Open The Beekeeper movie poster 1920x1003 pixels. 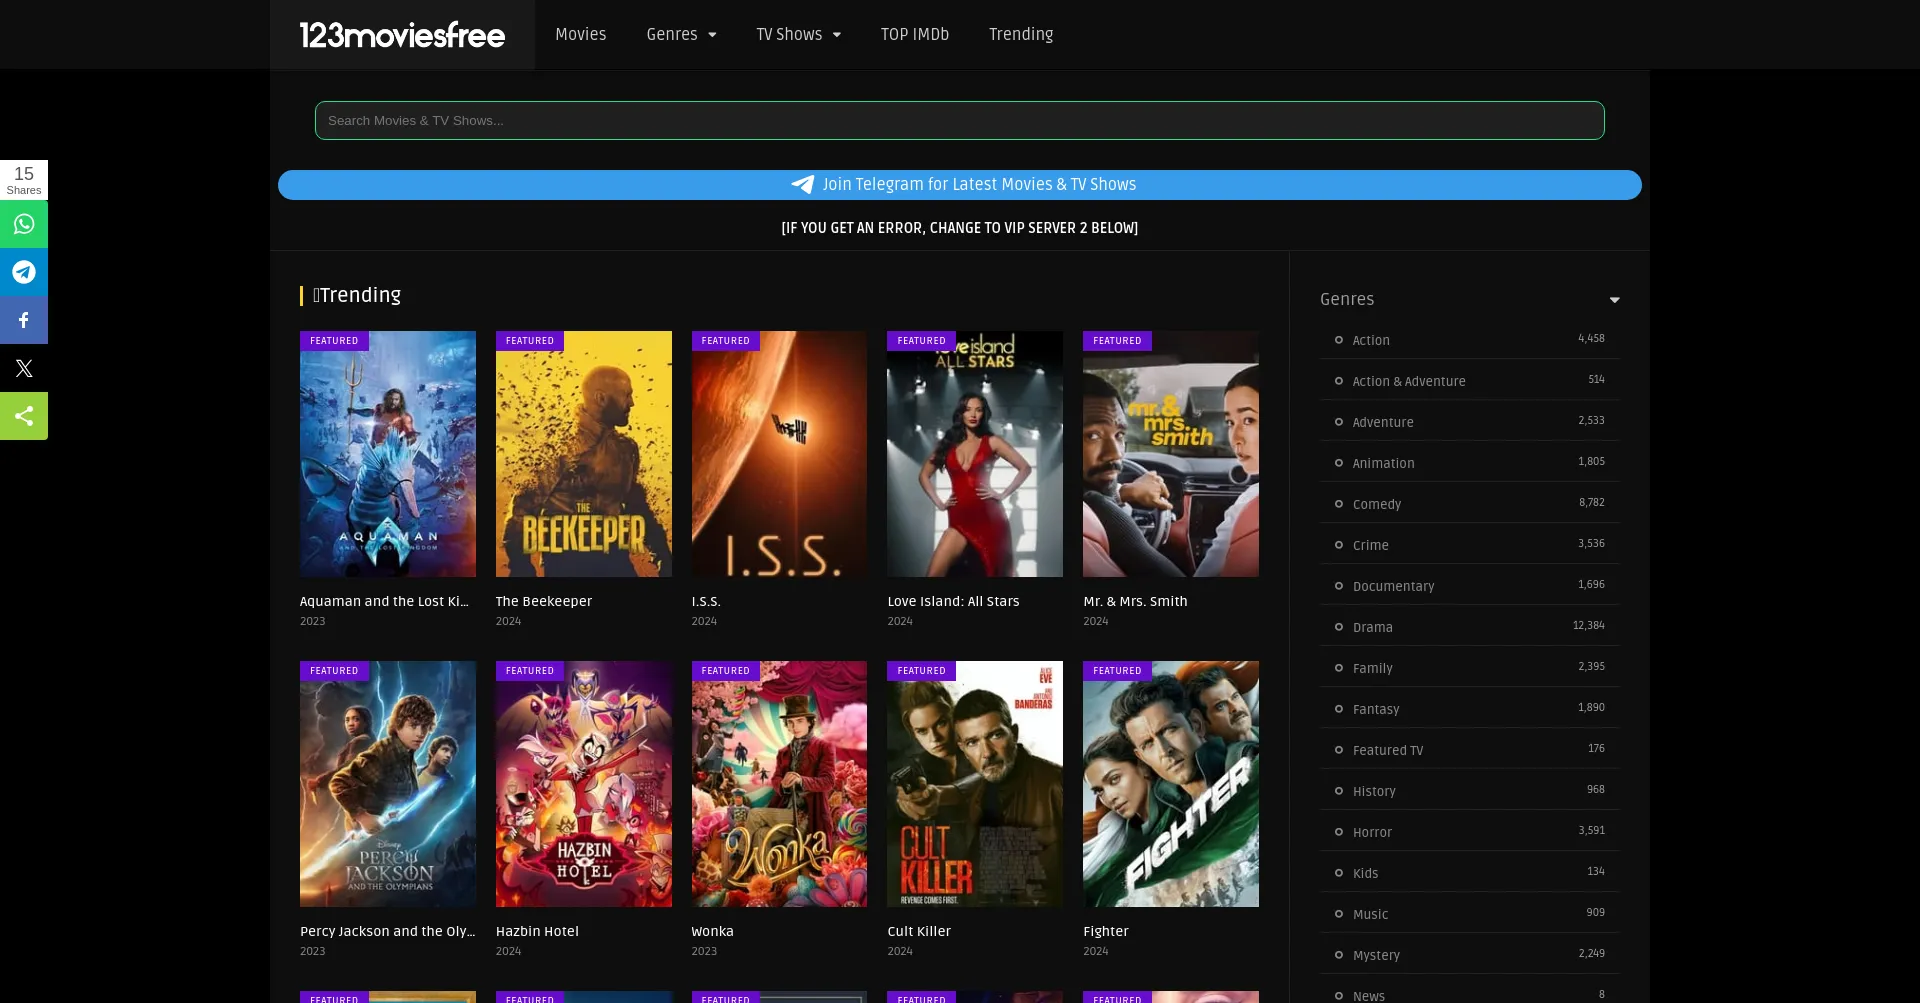coord(584,454)
